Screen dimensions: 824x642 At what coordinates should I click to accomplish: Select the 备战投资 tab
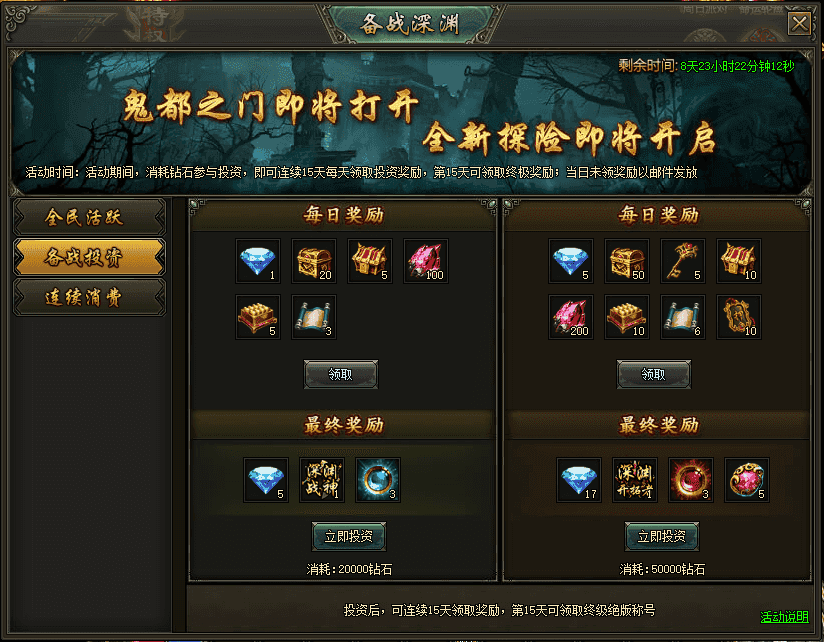pos(89,257)
